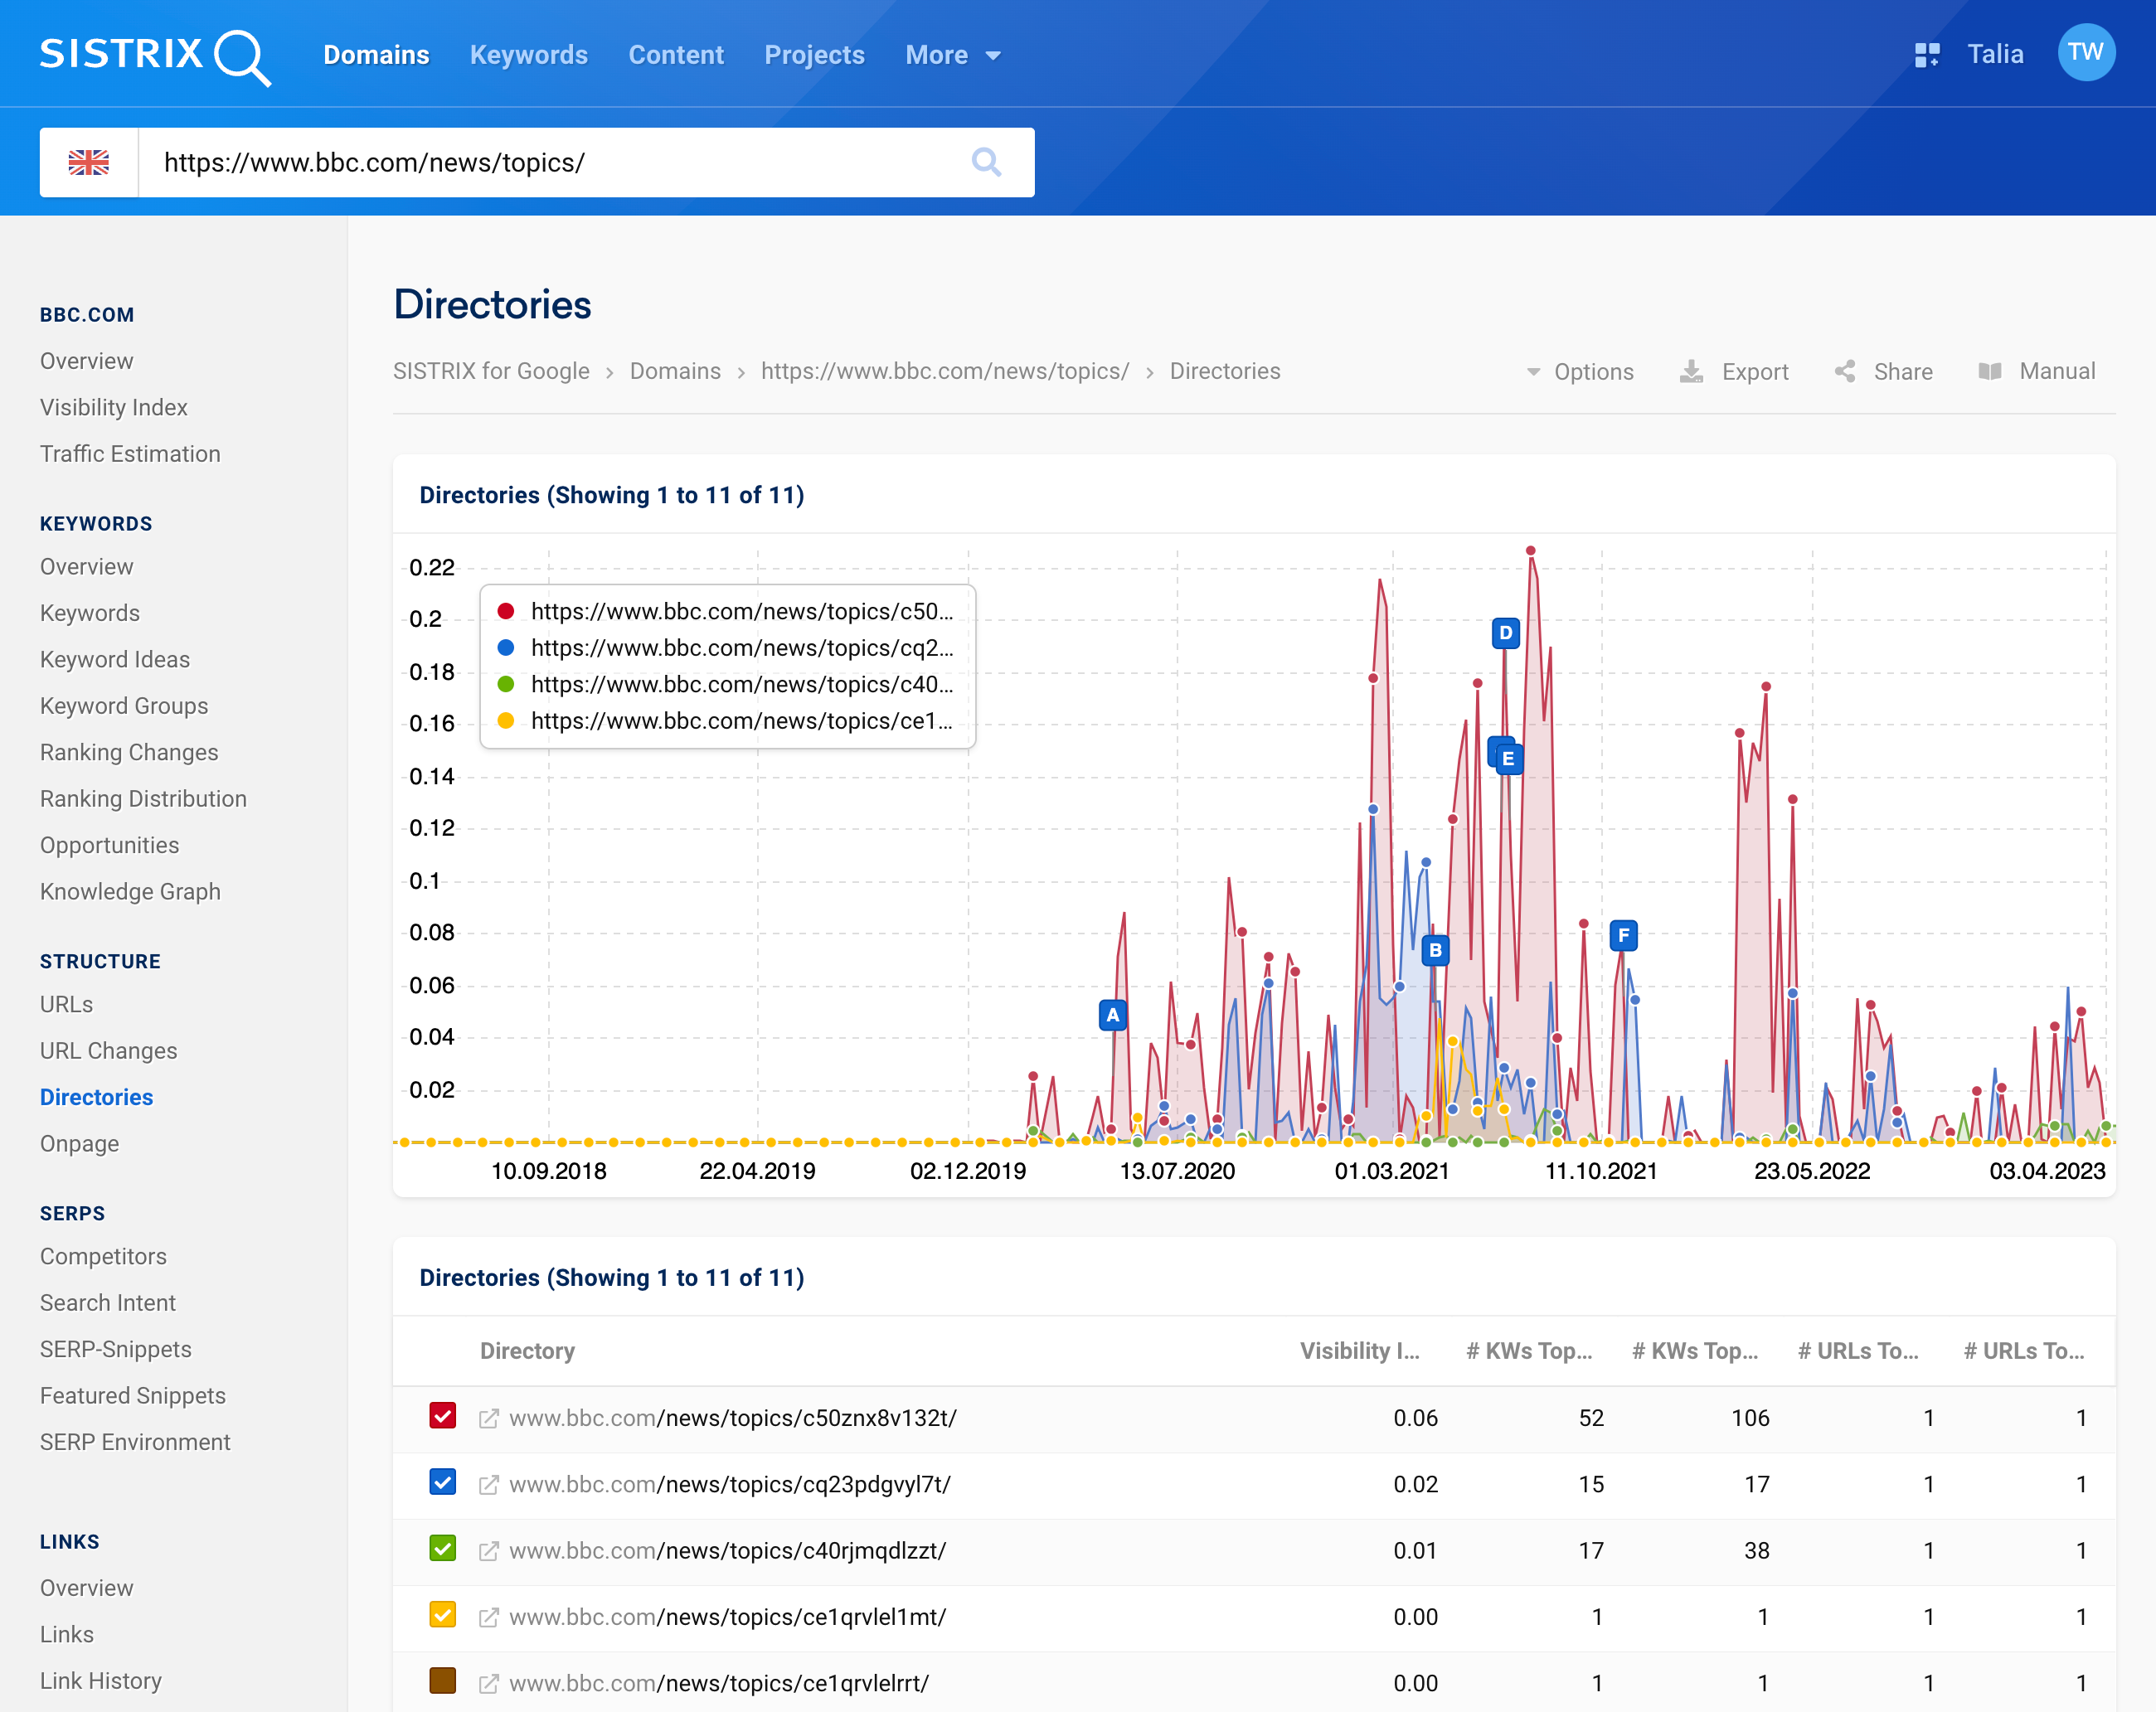
Task: Open external link for ce1qrvlel1mt directory
Action: 489,1617
